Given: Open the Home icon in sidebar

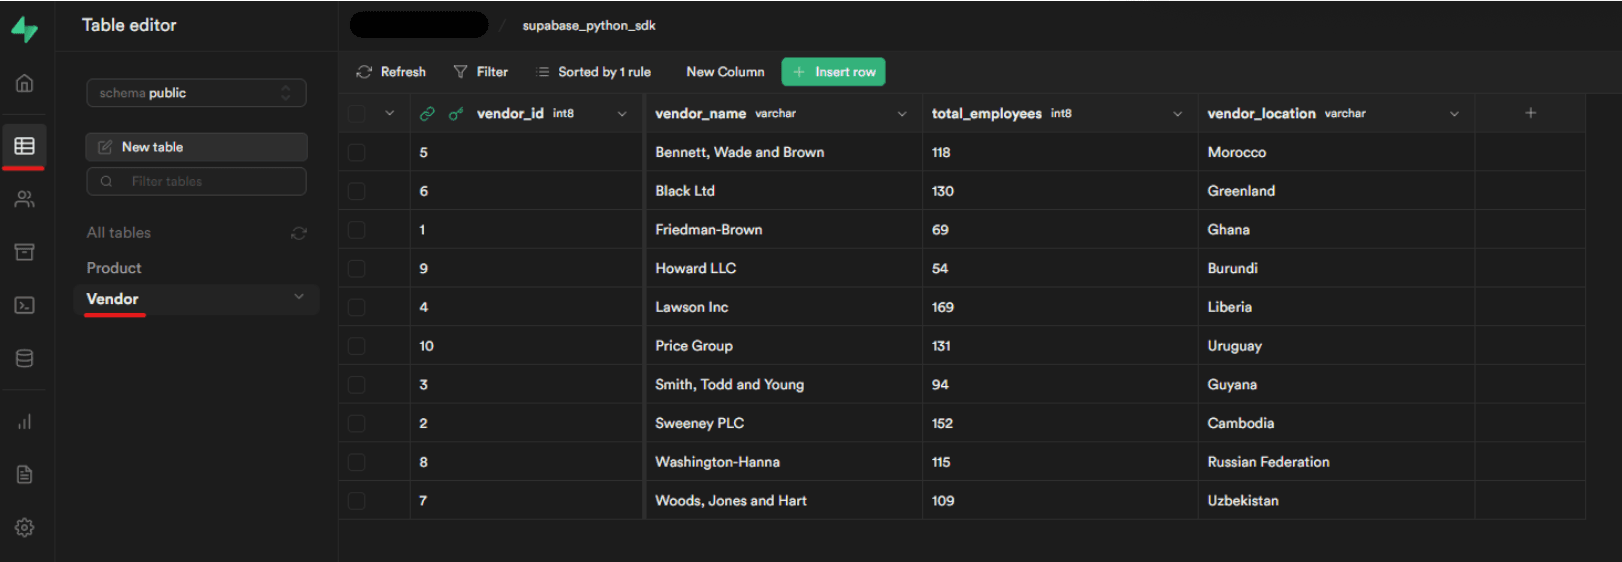Looking at the screenshot, I should coord(25,83).
